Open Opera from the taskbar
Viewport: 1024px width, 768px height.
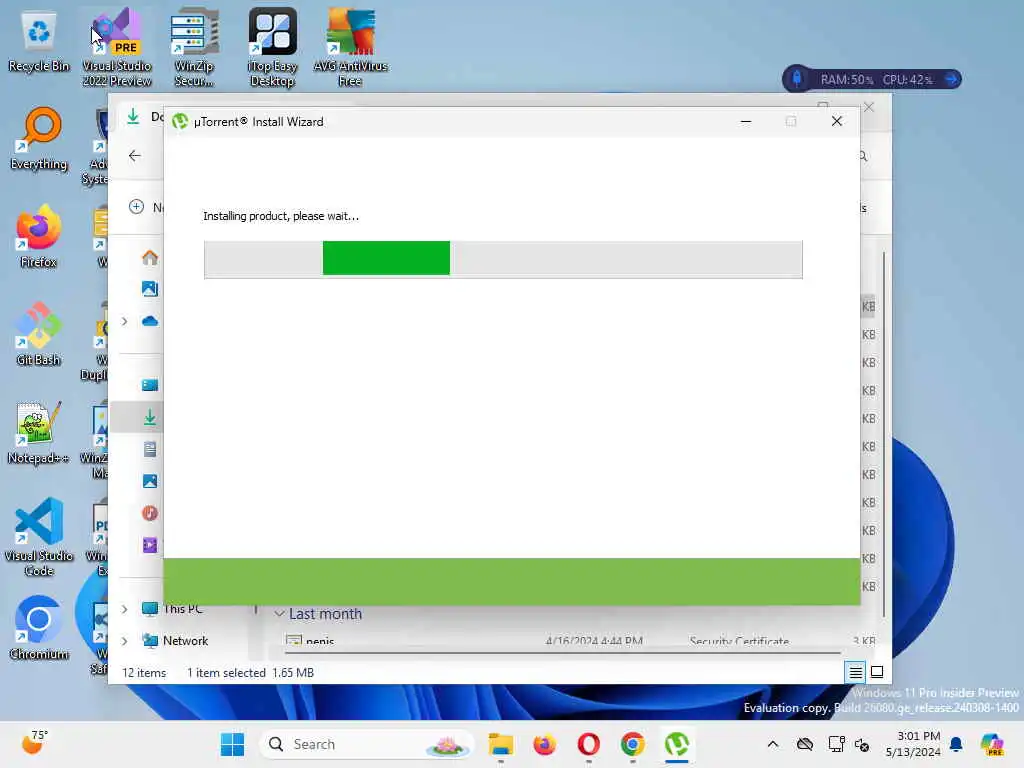click(588, 744)
